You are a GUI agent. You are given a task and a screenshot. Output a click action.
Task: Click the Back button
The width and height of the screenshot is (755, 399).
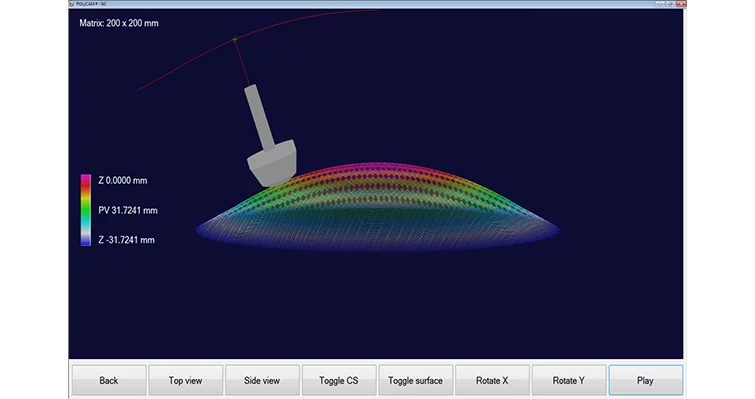[109, 380]
